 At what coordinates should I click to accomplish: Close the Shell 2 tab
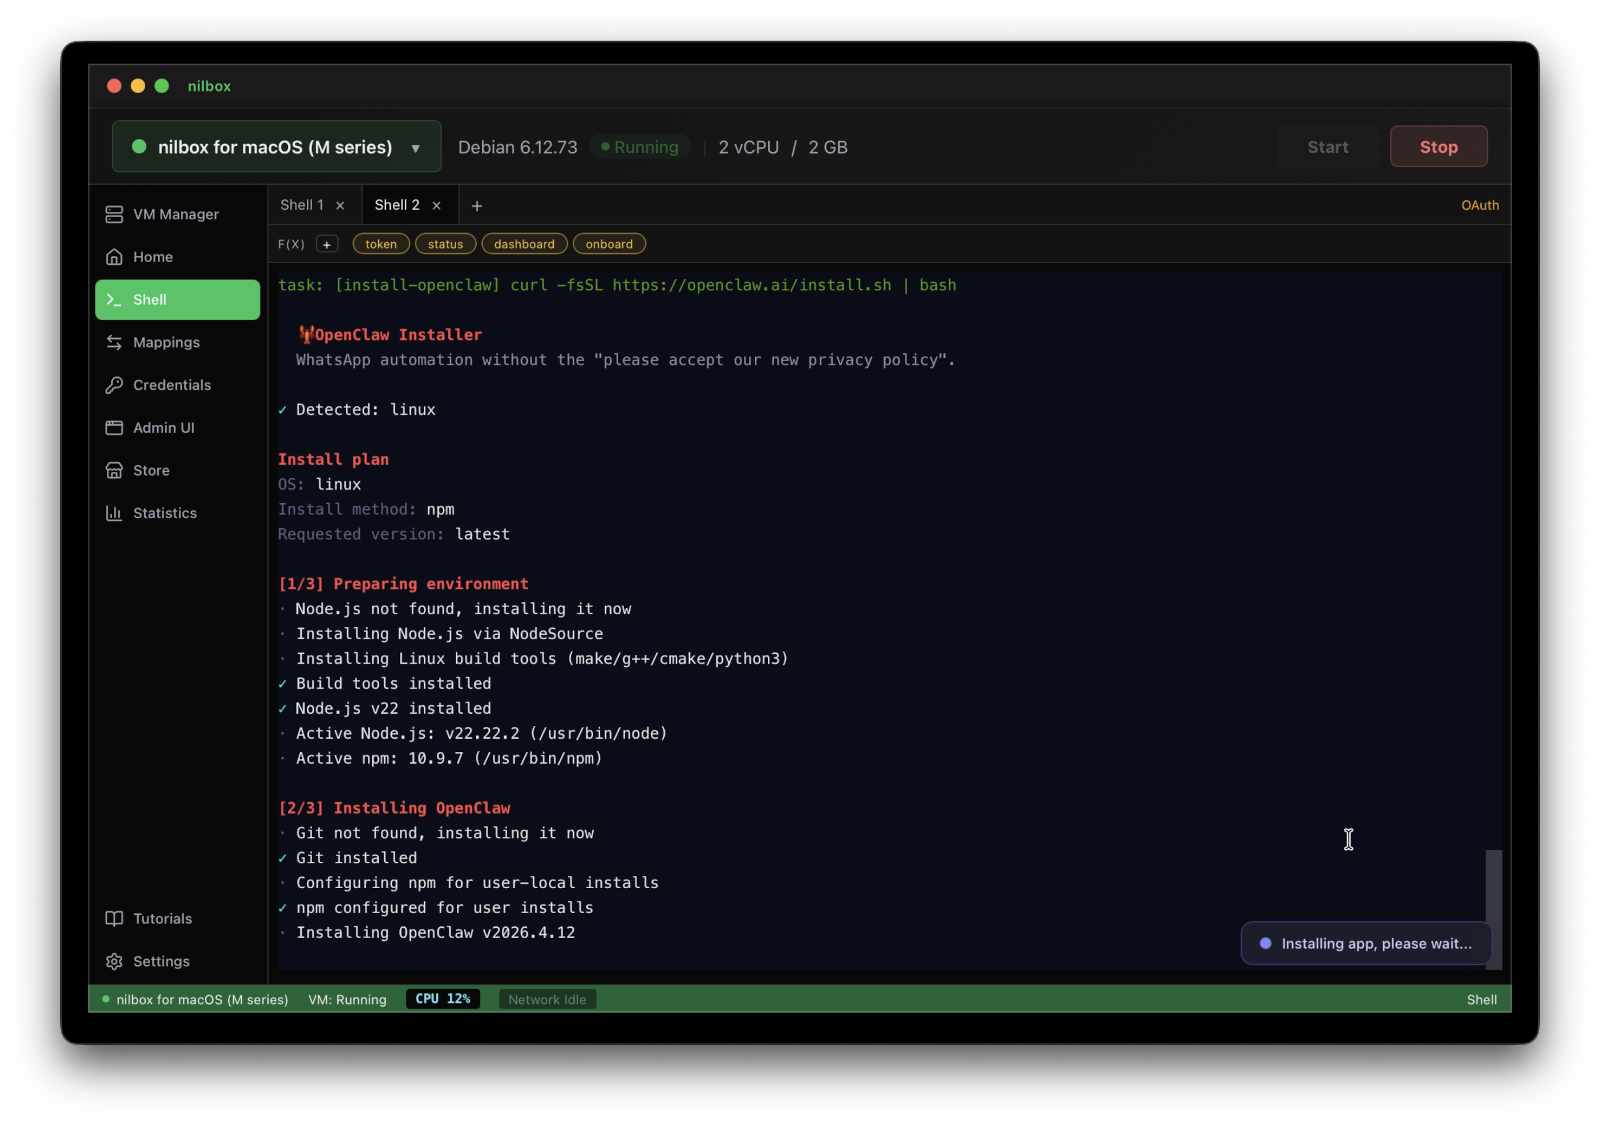pyautogui.click(x=436, y=205)
